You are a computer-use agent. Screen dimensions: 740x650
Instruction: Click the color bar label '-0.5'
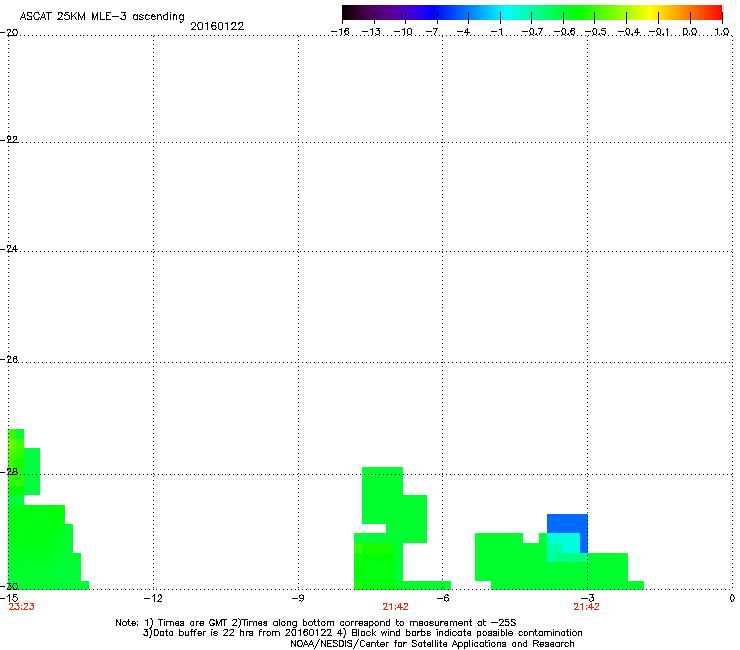pos(596,32)
